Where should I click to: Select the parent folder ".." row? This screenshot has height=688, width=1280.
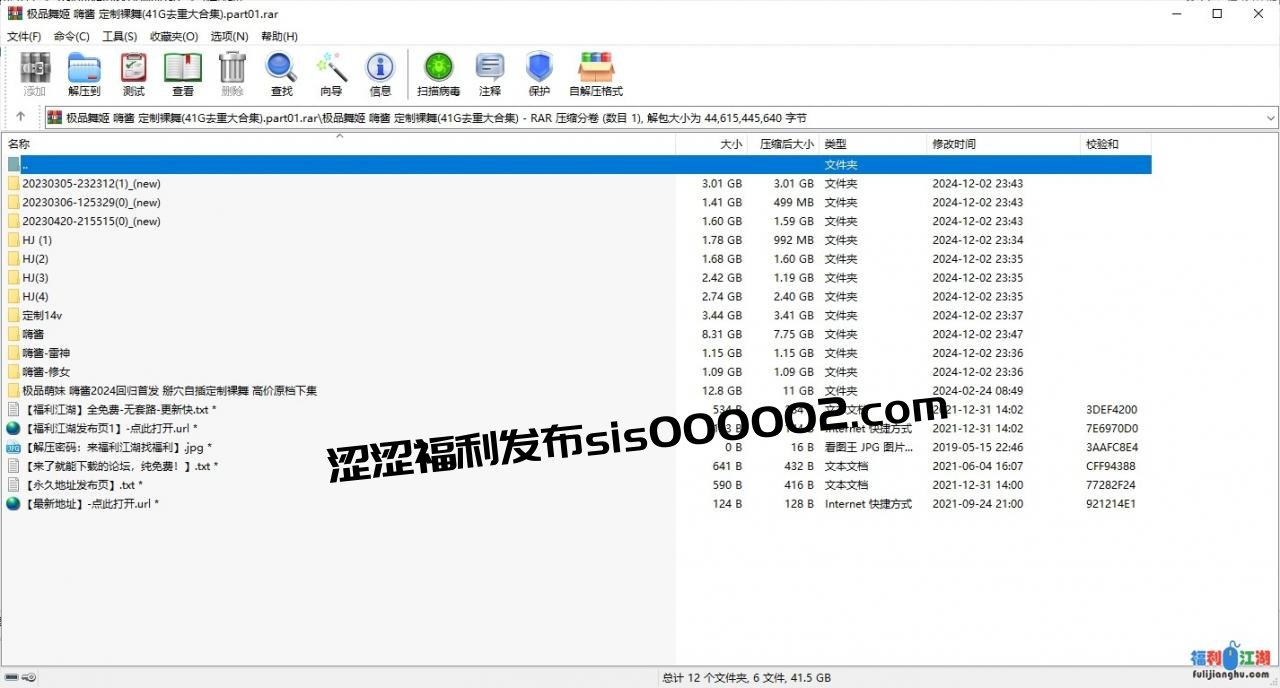click(578, 165)
